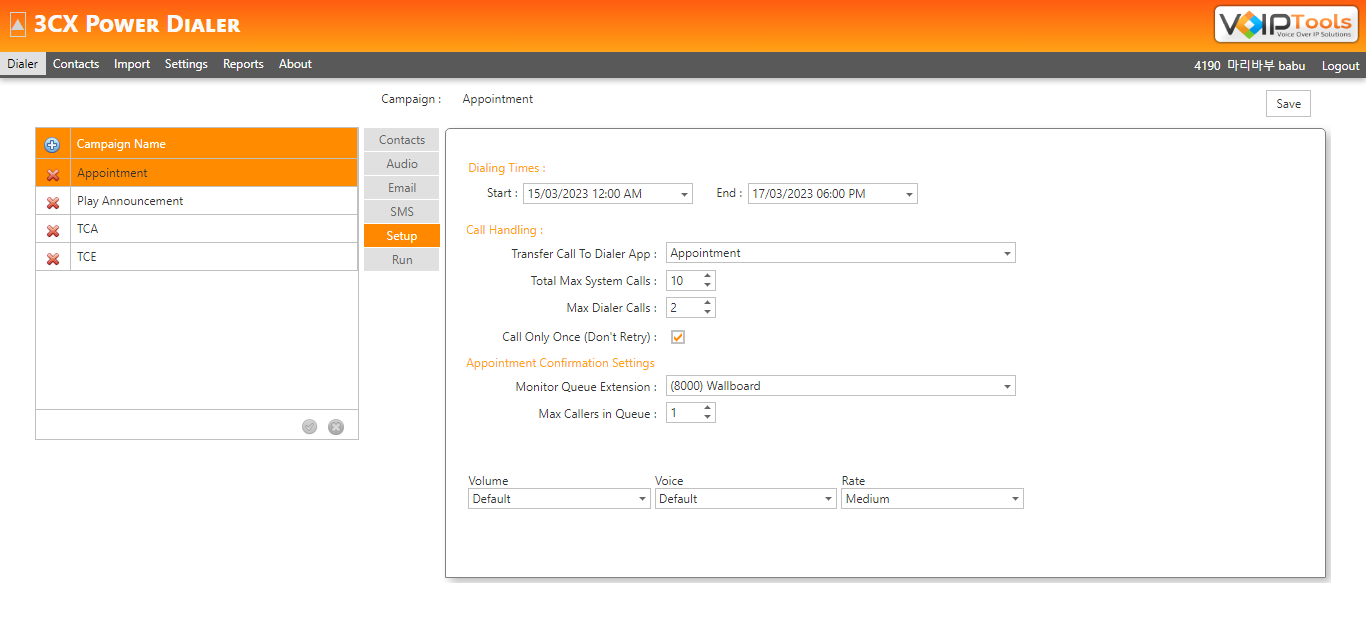1366x620 pixels.
Task: Delete the Appointment campaign via red X
Action: click(x=52, y=172)
